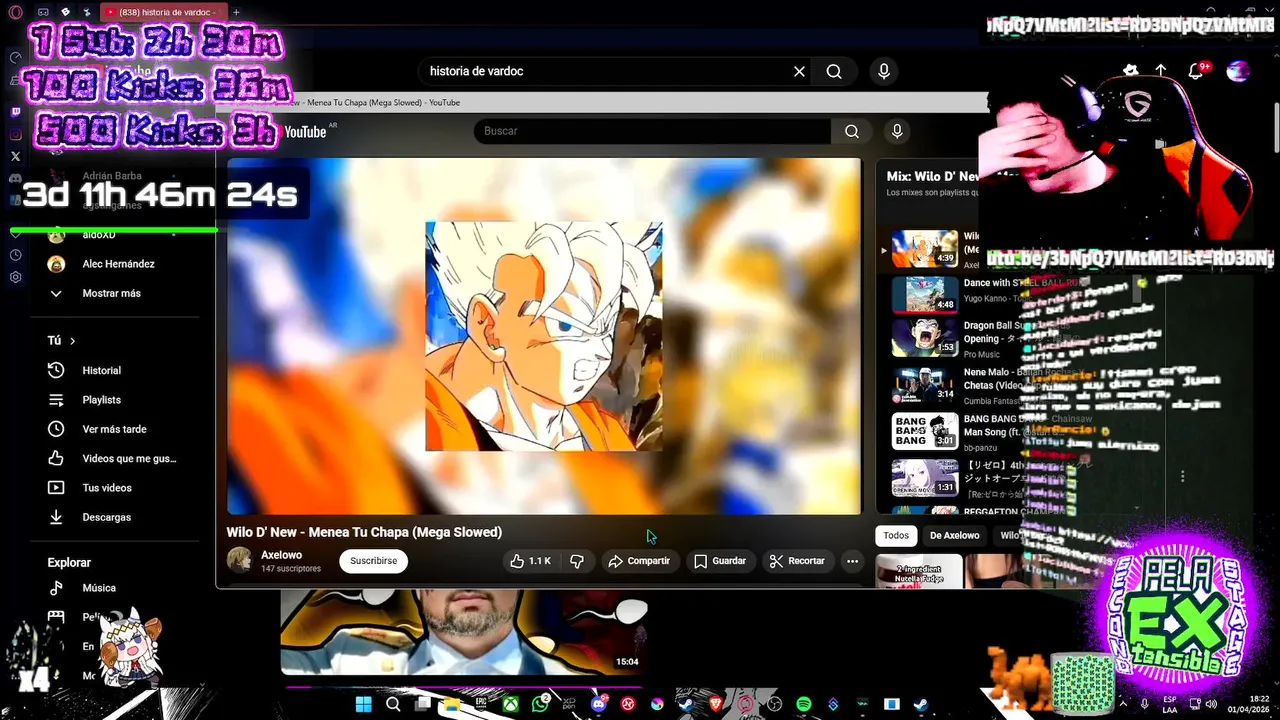Open the Instagram sidebar icon
Image resolution: width=1280 pixels, height=720 pixels.
click(x=15, y=134)
